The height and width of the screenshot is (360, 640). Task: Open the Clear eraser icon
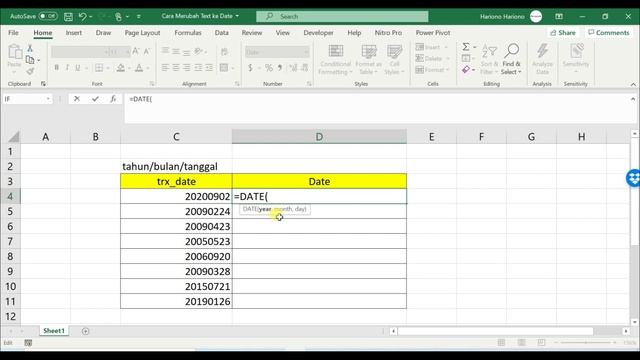tap(466, 70)
